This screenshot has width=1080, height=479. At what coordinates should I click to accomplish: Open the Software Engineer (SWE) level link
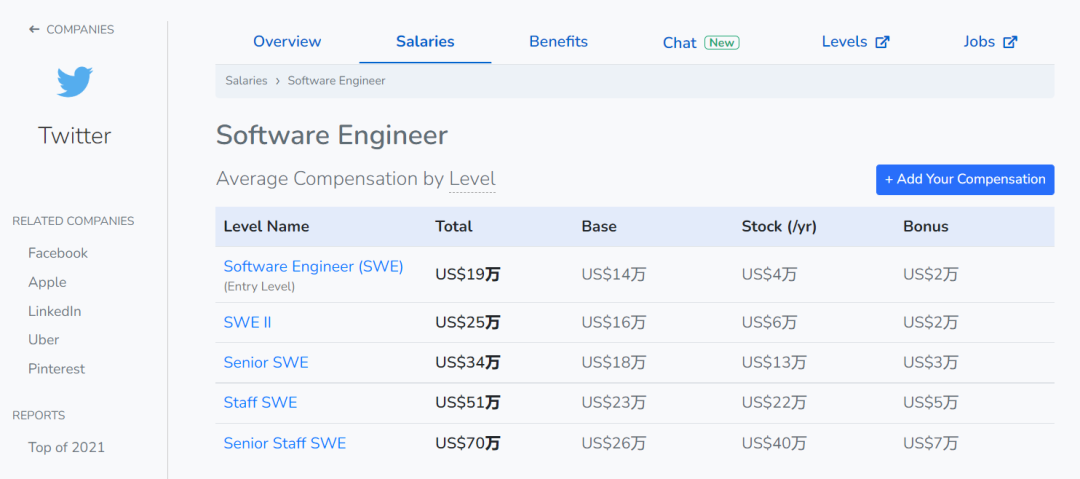313,266
